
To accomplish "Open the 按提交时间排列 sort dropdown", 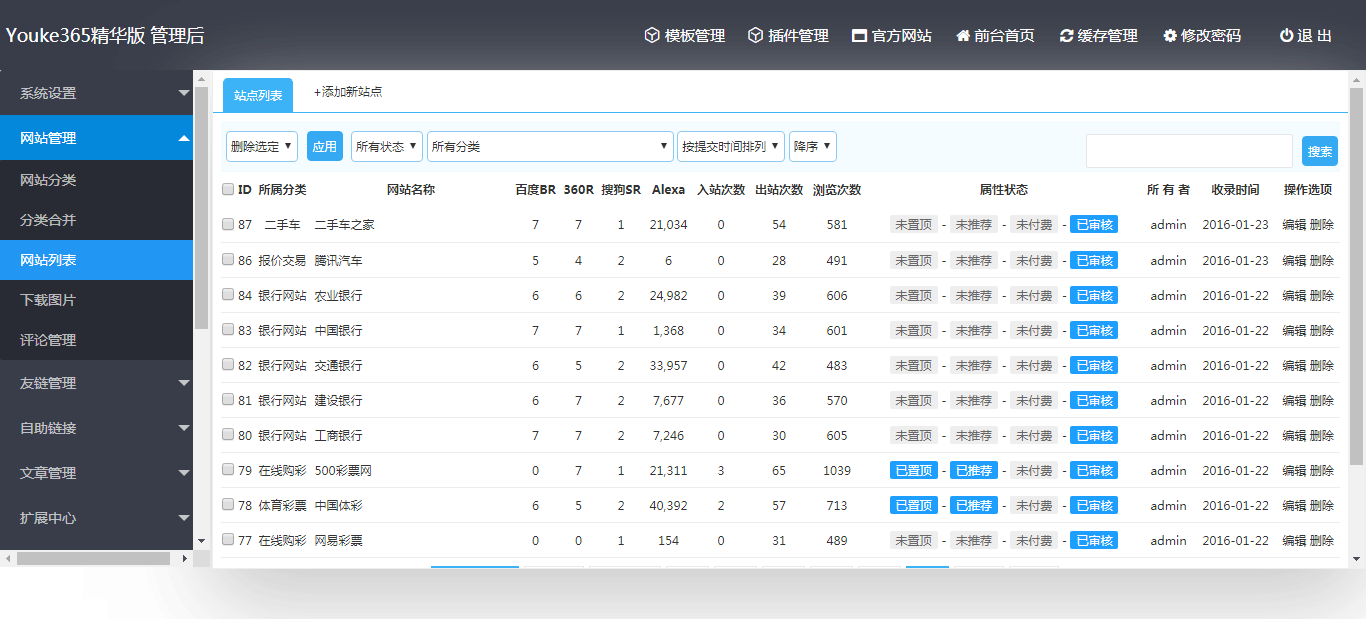I will click(731, 146).
